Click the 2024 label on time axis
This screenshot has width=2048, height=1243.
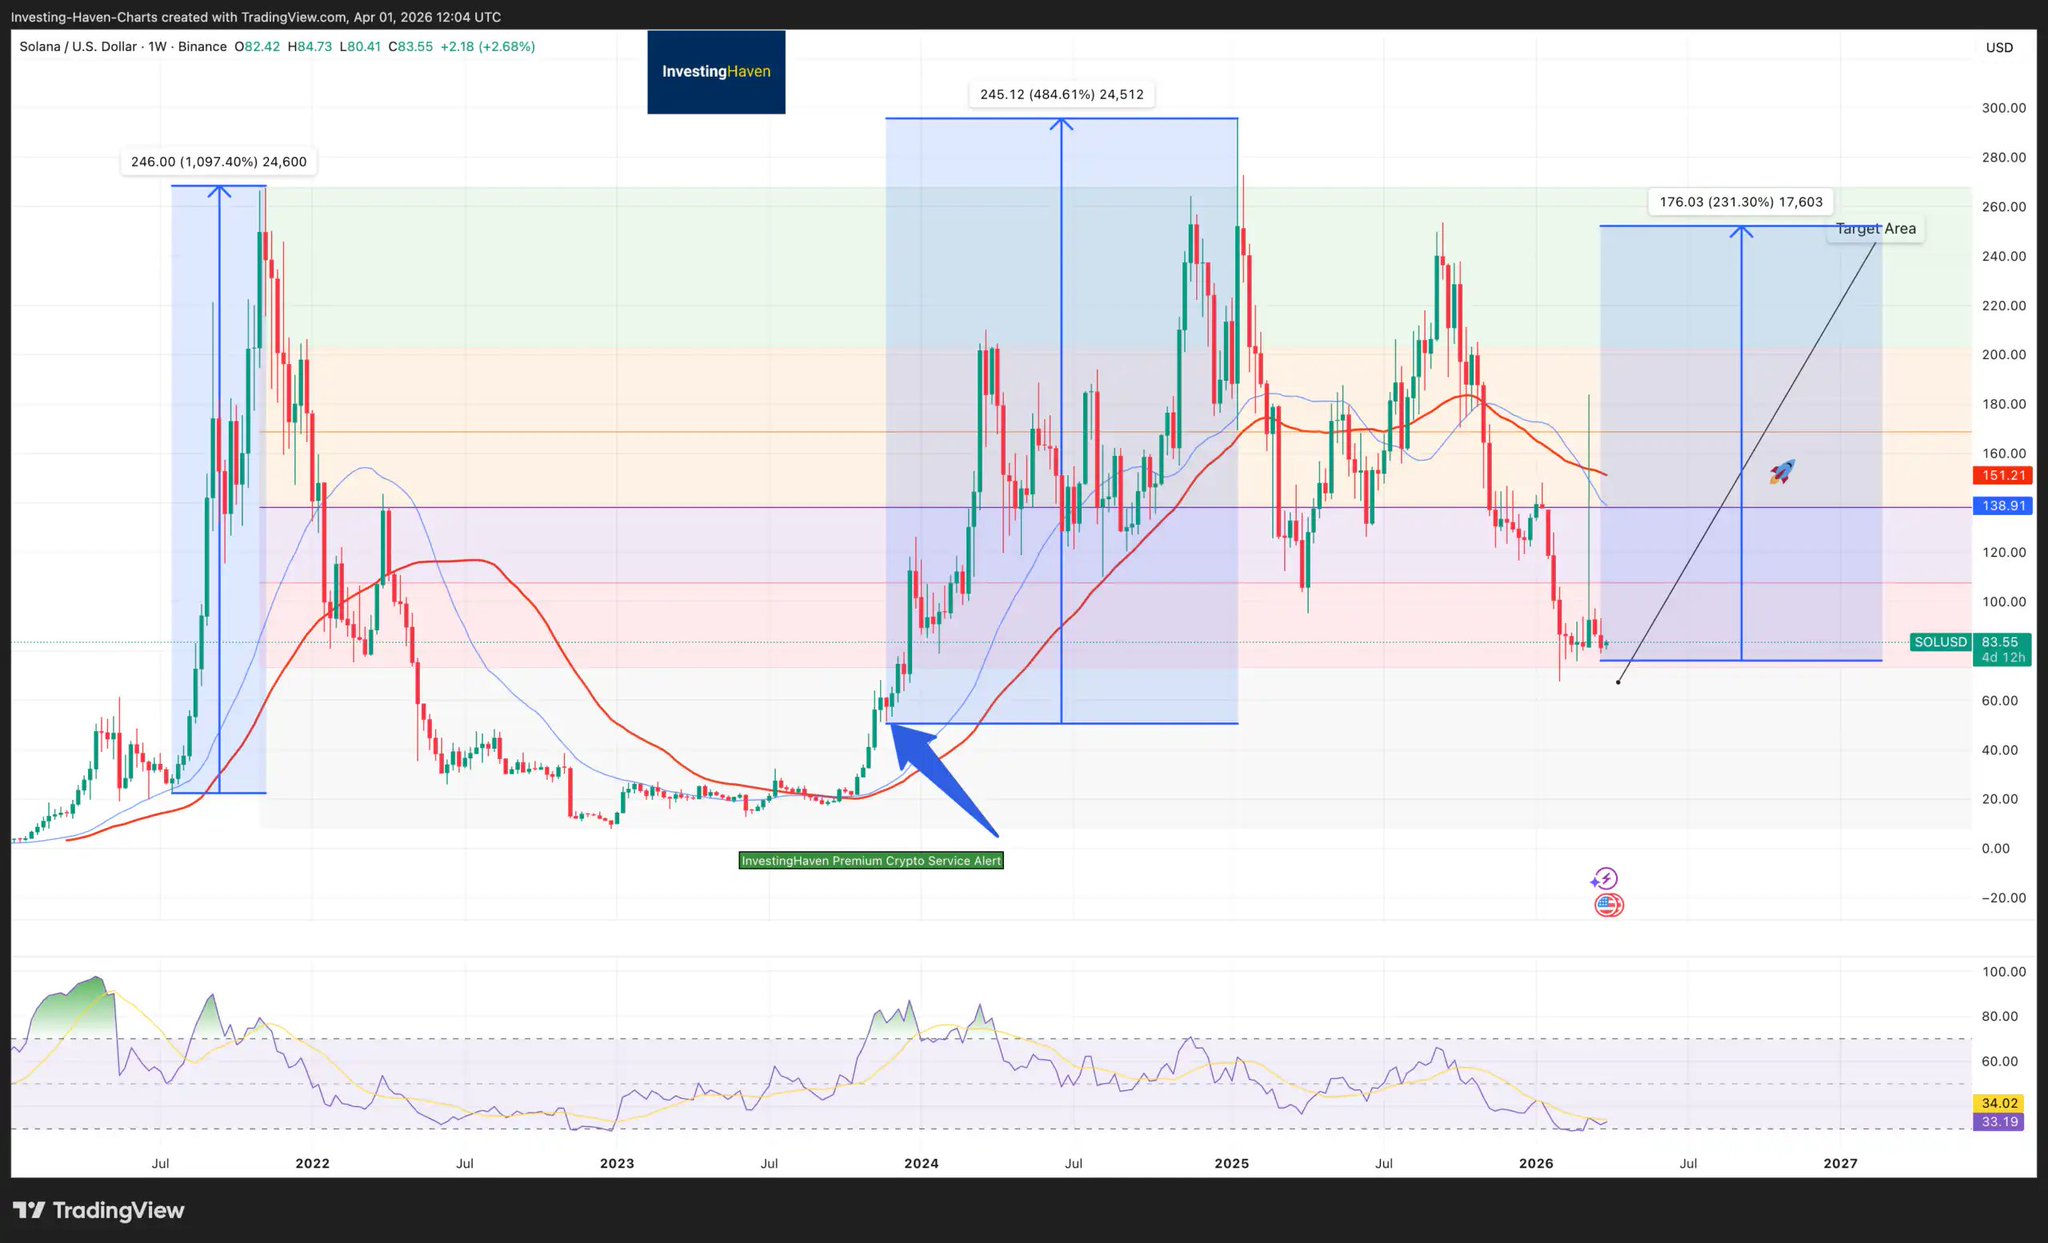pyautogui.click(x=921, y=1163)
